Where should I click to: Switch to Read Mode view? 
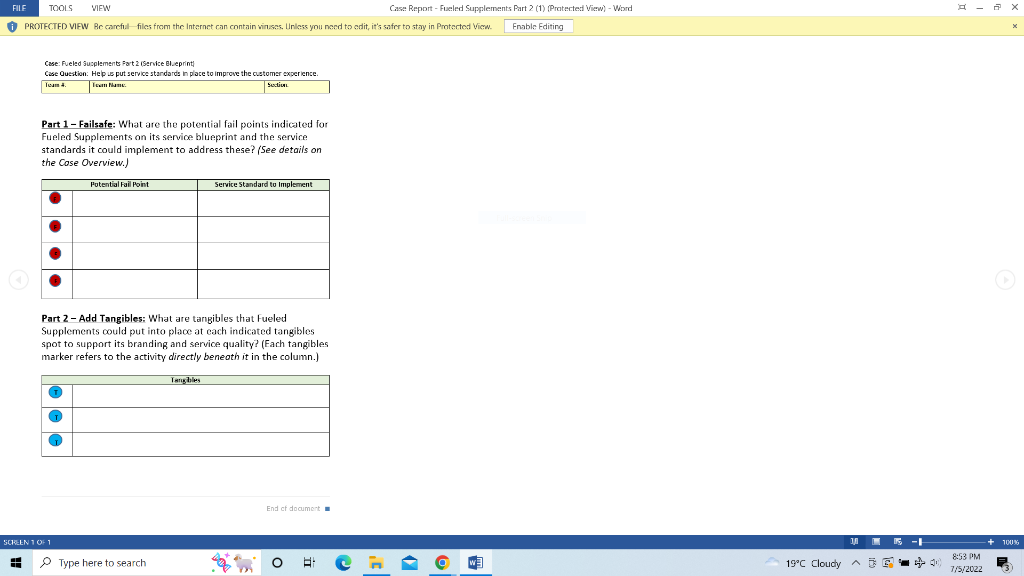[x=854, y=541]
